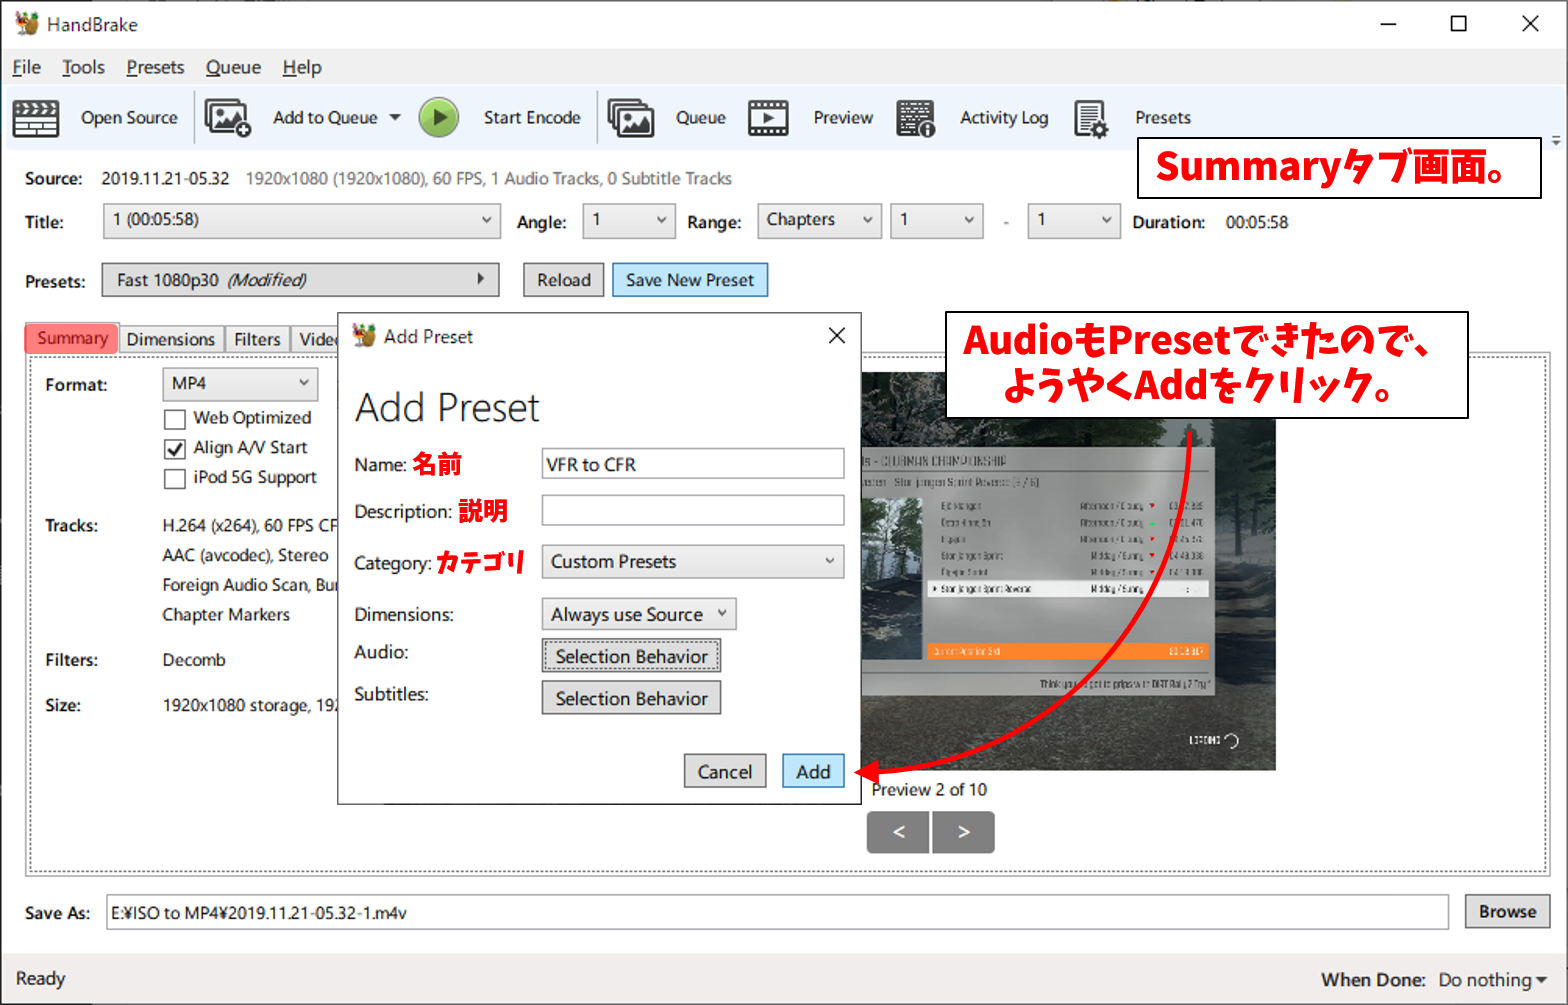Open the Help menu
This screenshot has width=1568, height=1005.
coord(302,67)
